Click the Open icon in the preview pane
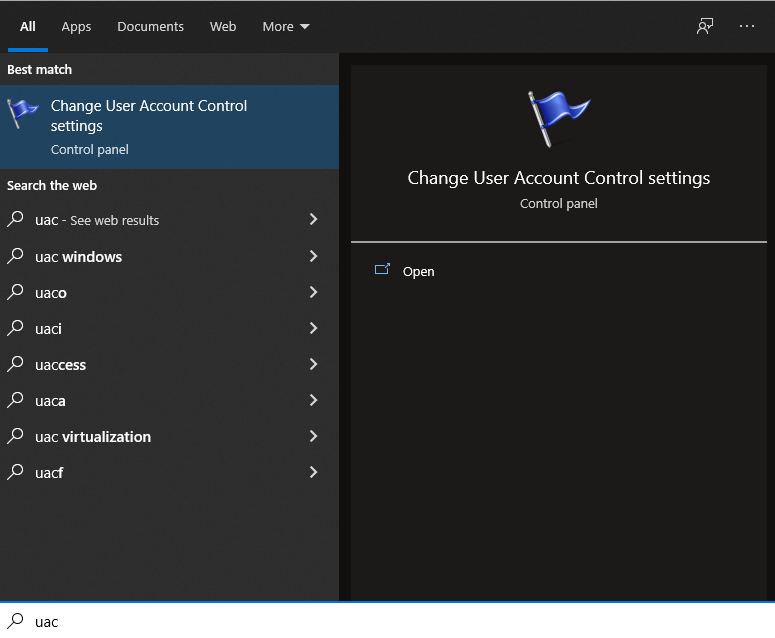 [x=382, y=269]
